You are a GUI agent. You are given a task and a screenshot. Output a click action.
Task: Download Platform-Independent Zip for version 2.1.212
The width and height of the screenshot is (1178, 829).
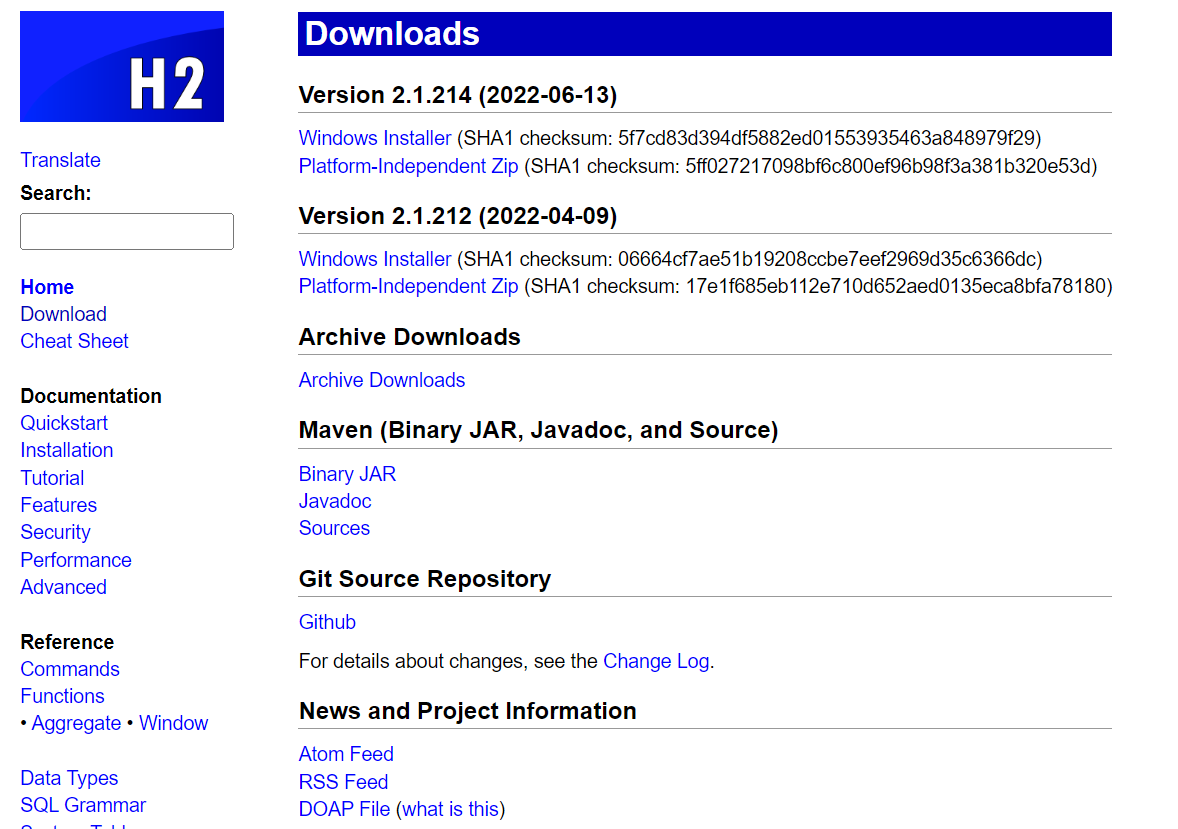coord(409,286)
